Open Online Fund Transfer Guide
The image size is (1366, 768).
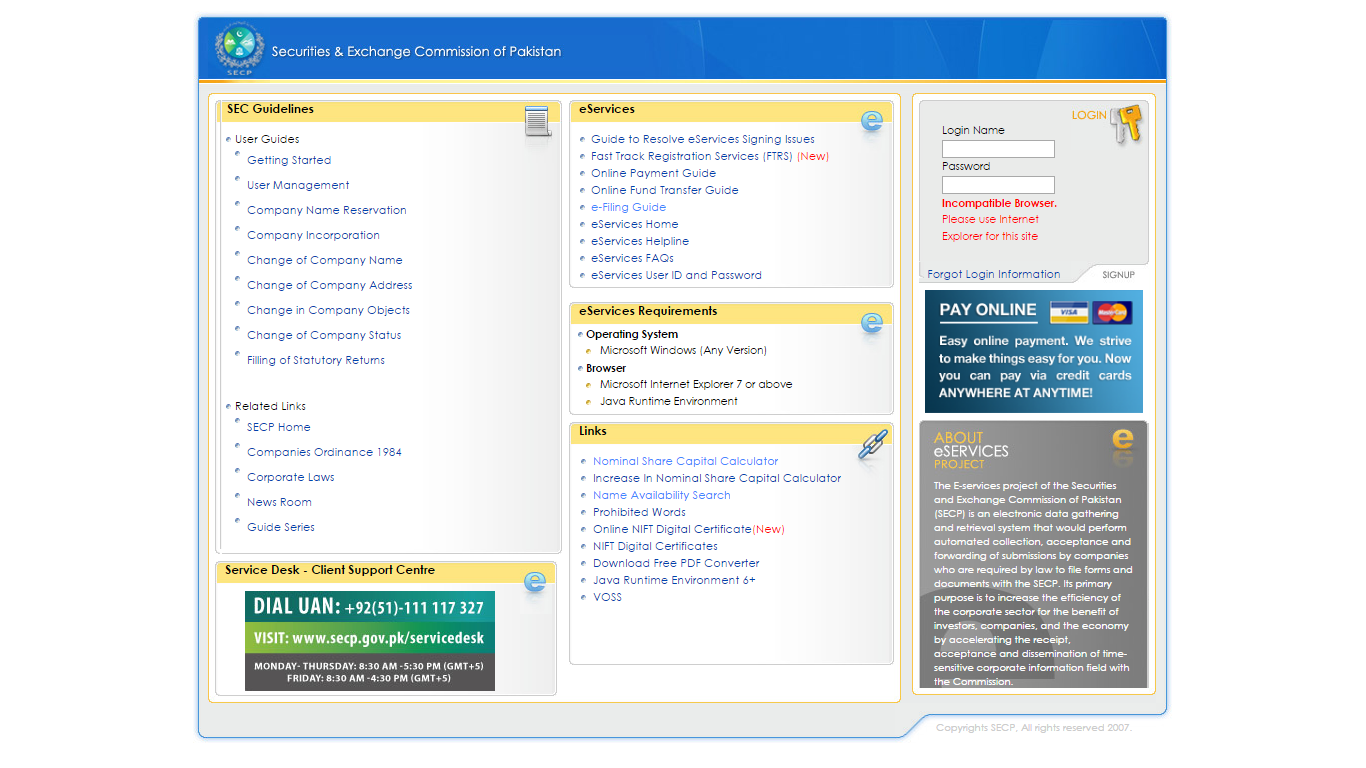tap(665, 190)
